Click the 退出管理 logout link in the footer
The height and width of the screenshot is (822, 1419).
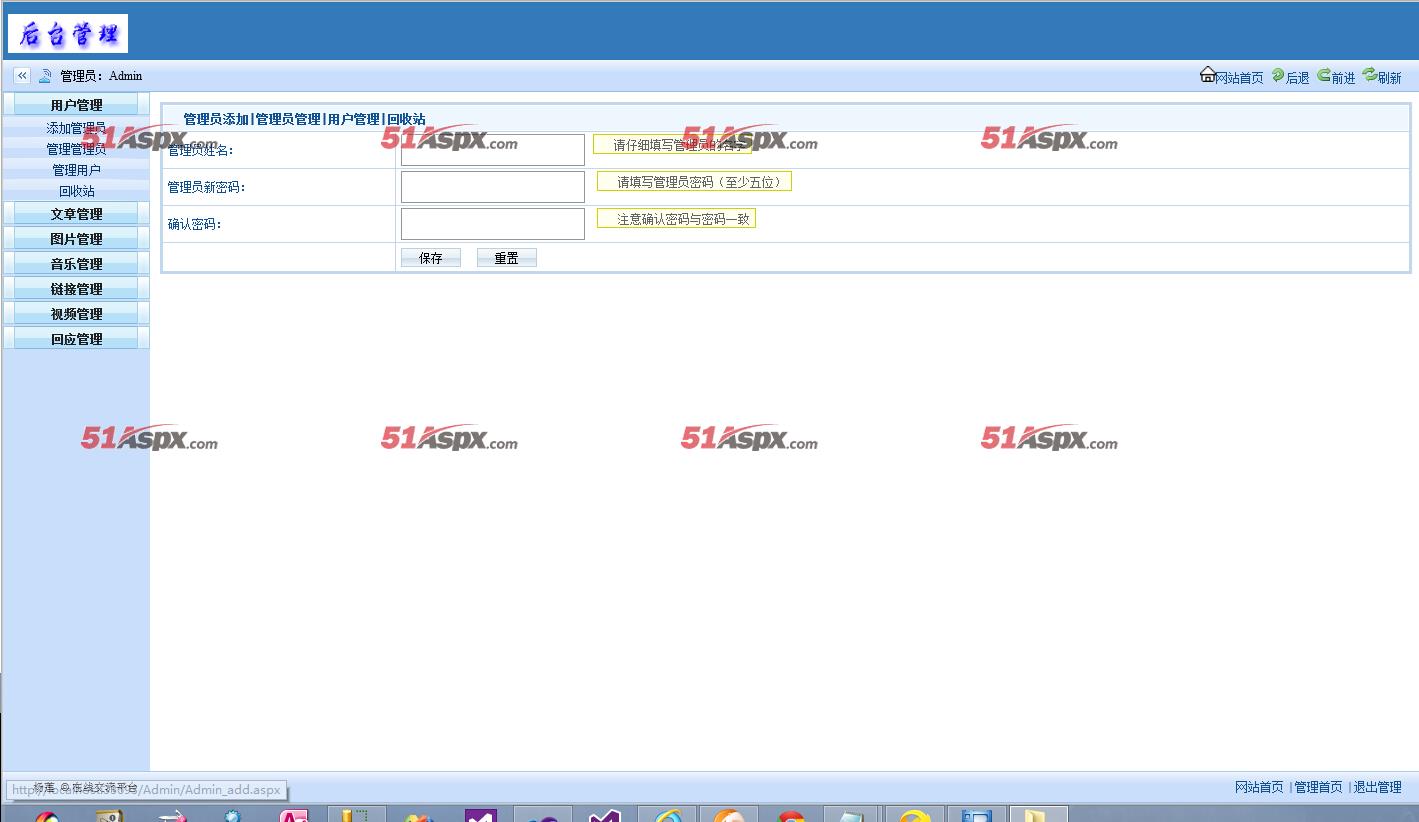coord(1377,787)
